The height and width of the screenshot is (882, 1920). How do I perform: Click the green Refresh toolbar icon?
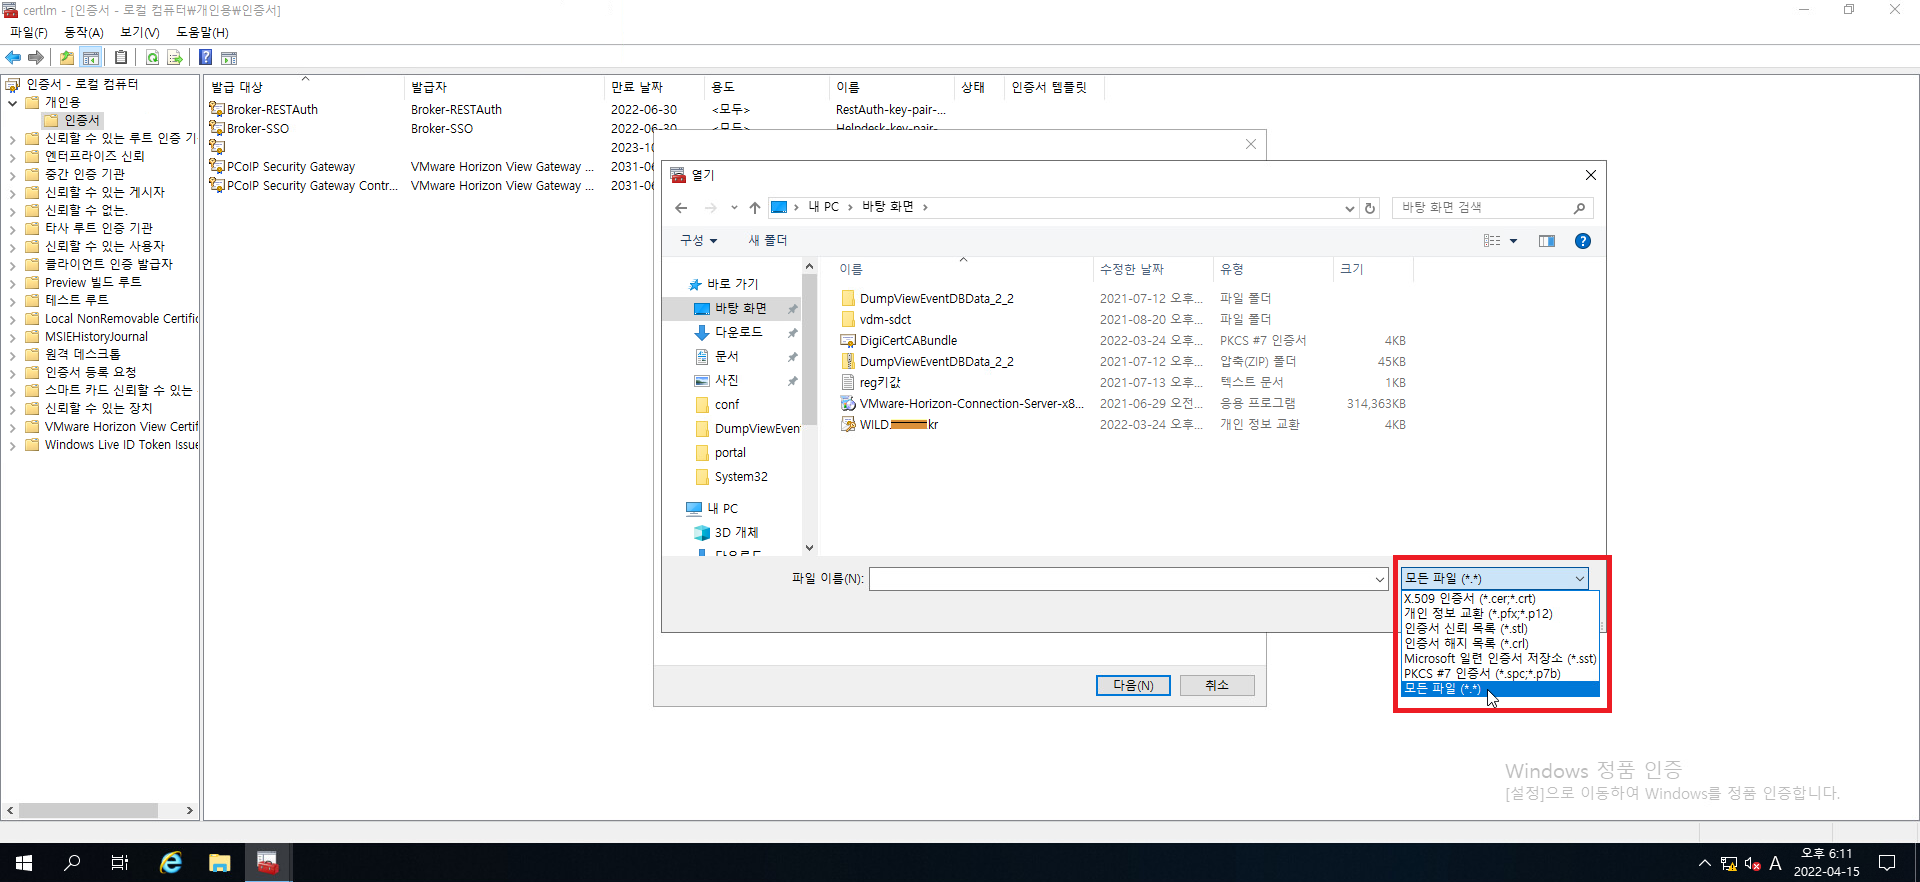click(152, 58)
